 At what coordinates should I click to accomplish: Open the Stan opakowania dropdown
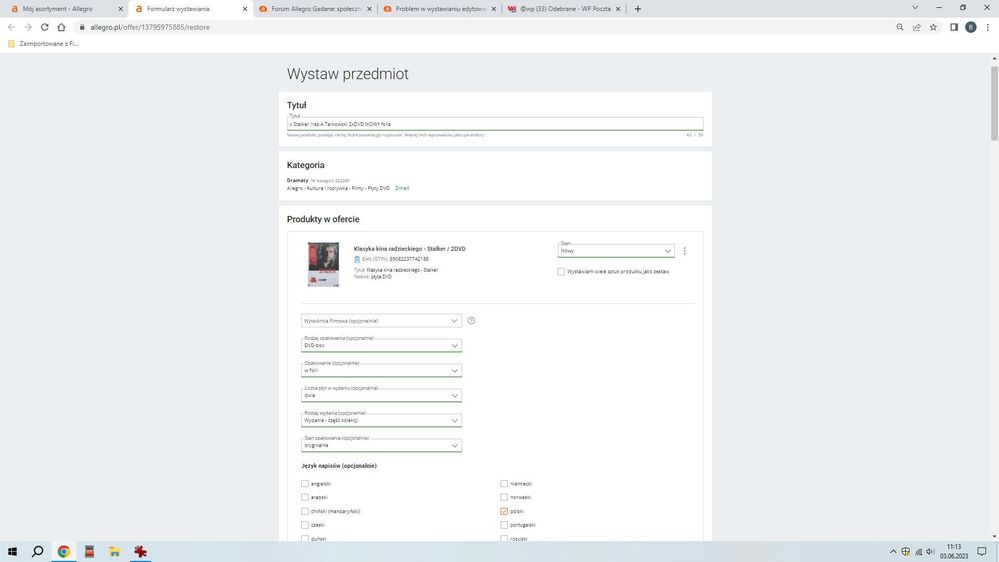pyautogui.click(x=381, y=445)
